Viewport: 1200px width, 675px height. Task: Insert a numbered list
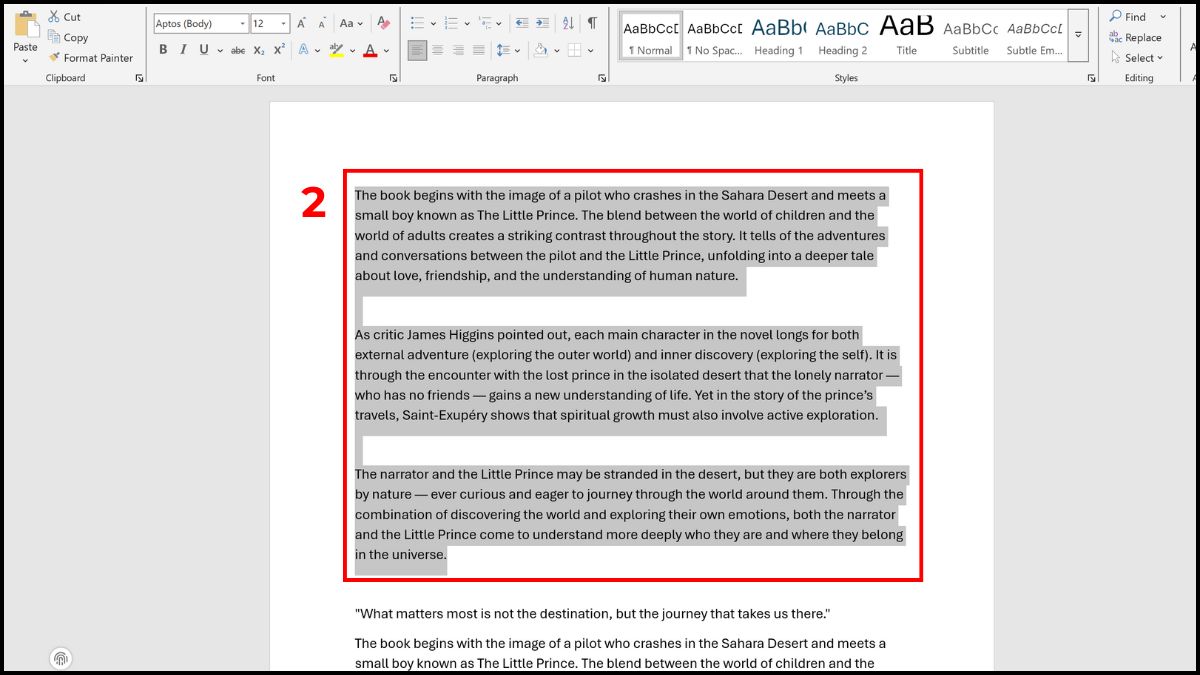click(x=450, y=23)
